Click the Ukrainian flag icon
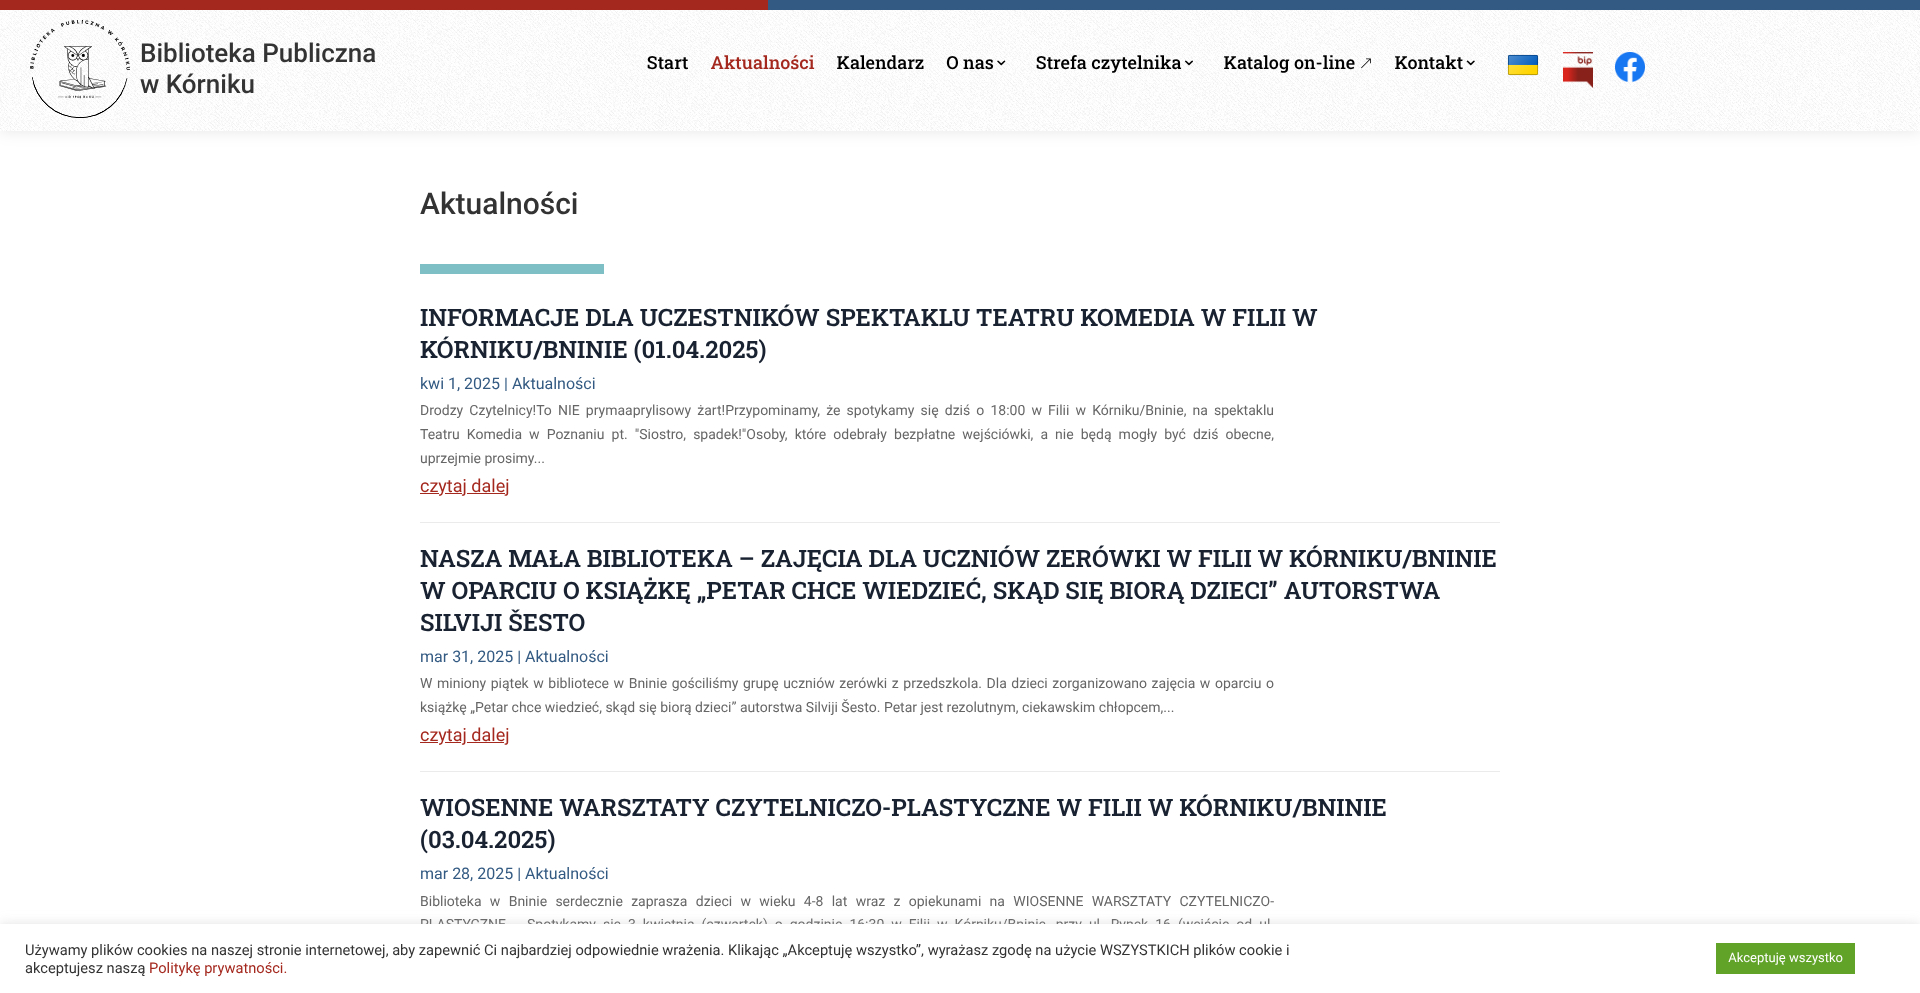Image resolution: width=1920 pixels, height=993 pixels. point(1522,66)
